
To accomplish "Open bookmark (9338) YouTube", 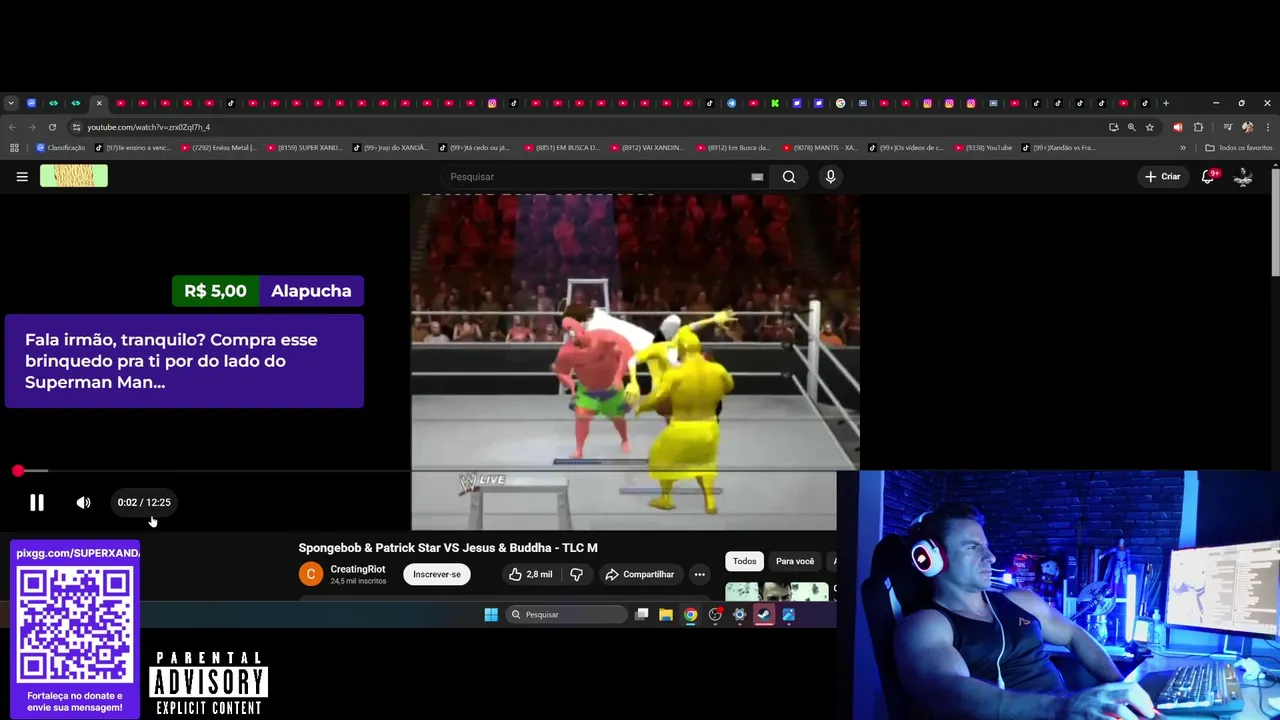I will pos(983,148).
